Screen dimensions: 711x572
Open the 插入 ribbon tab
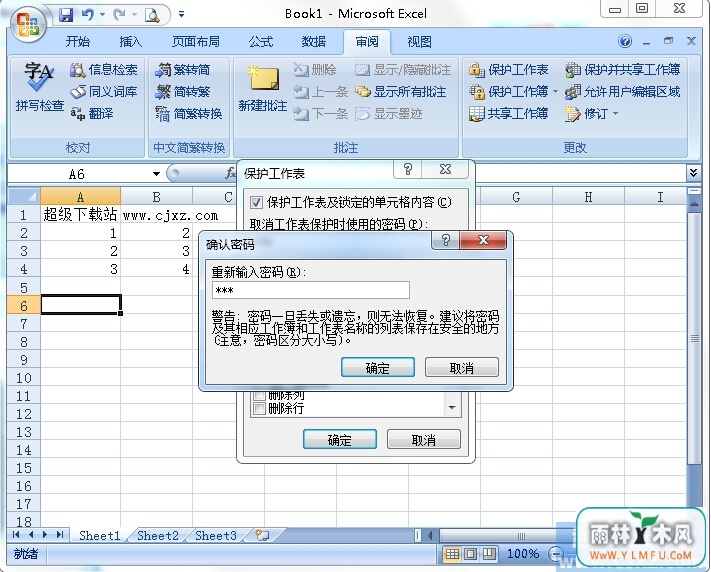[131, 42]
